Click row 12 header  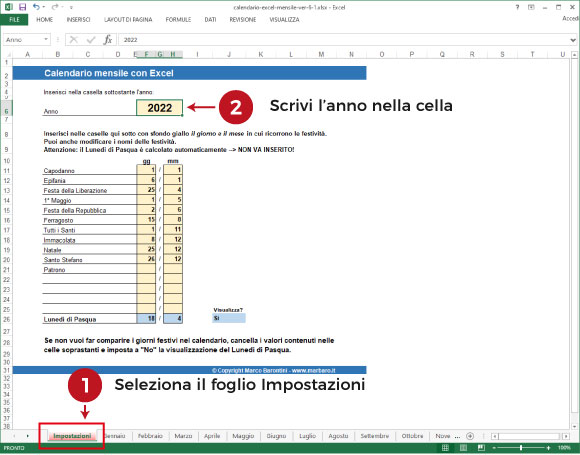[6, 181]
